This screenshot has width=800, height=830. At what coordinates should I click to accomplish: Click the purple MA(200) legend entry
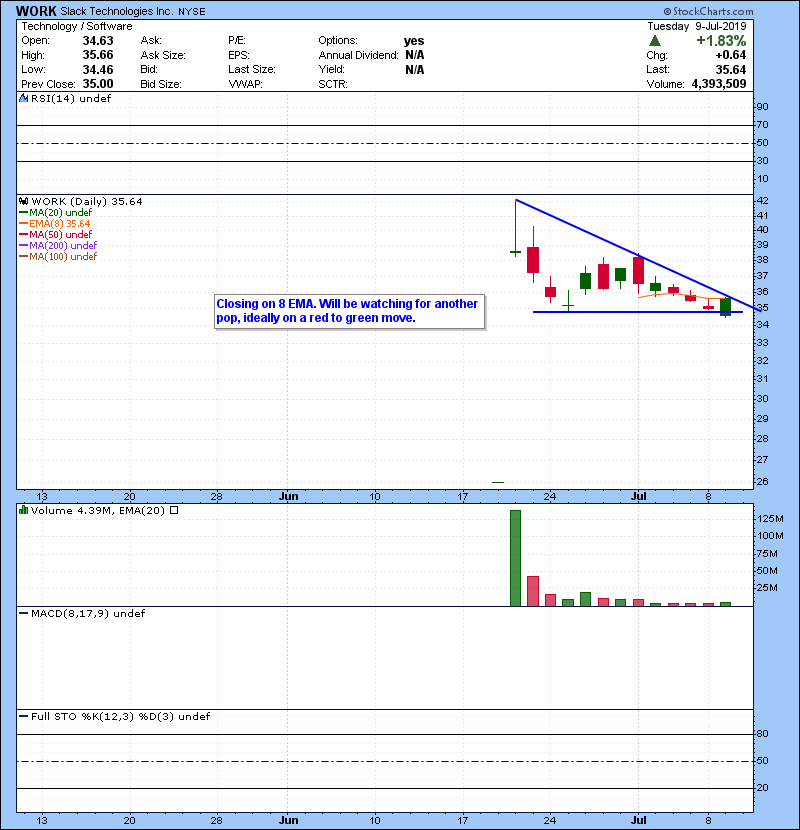(x=62, y=245)
